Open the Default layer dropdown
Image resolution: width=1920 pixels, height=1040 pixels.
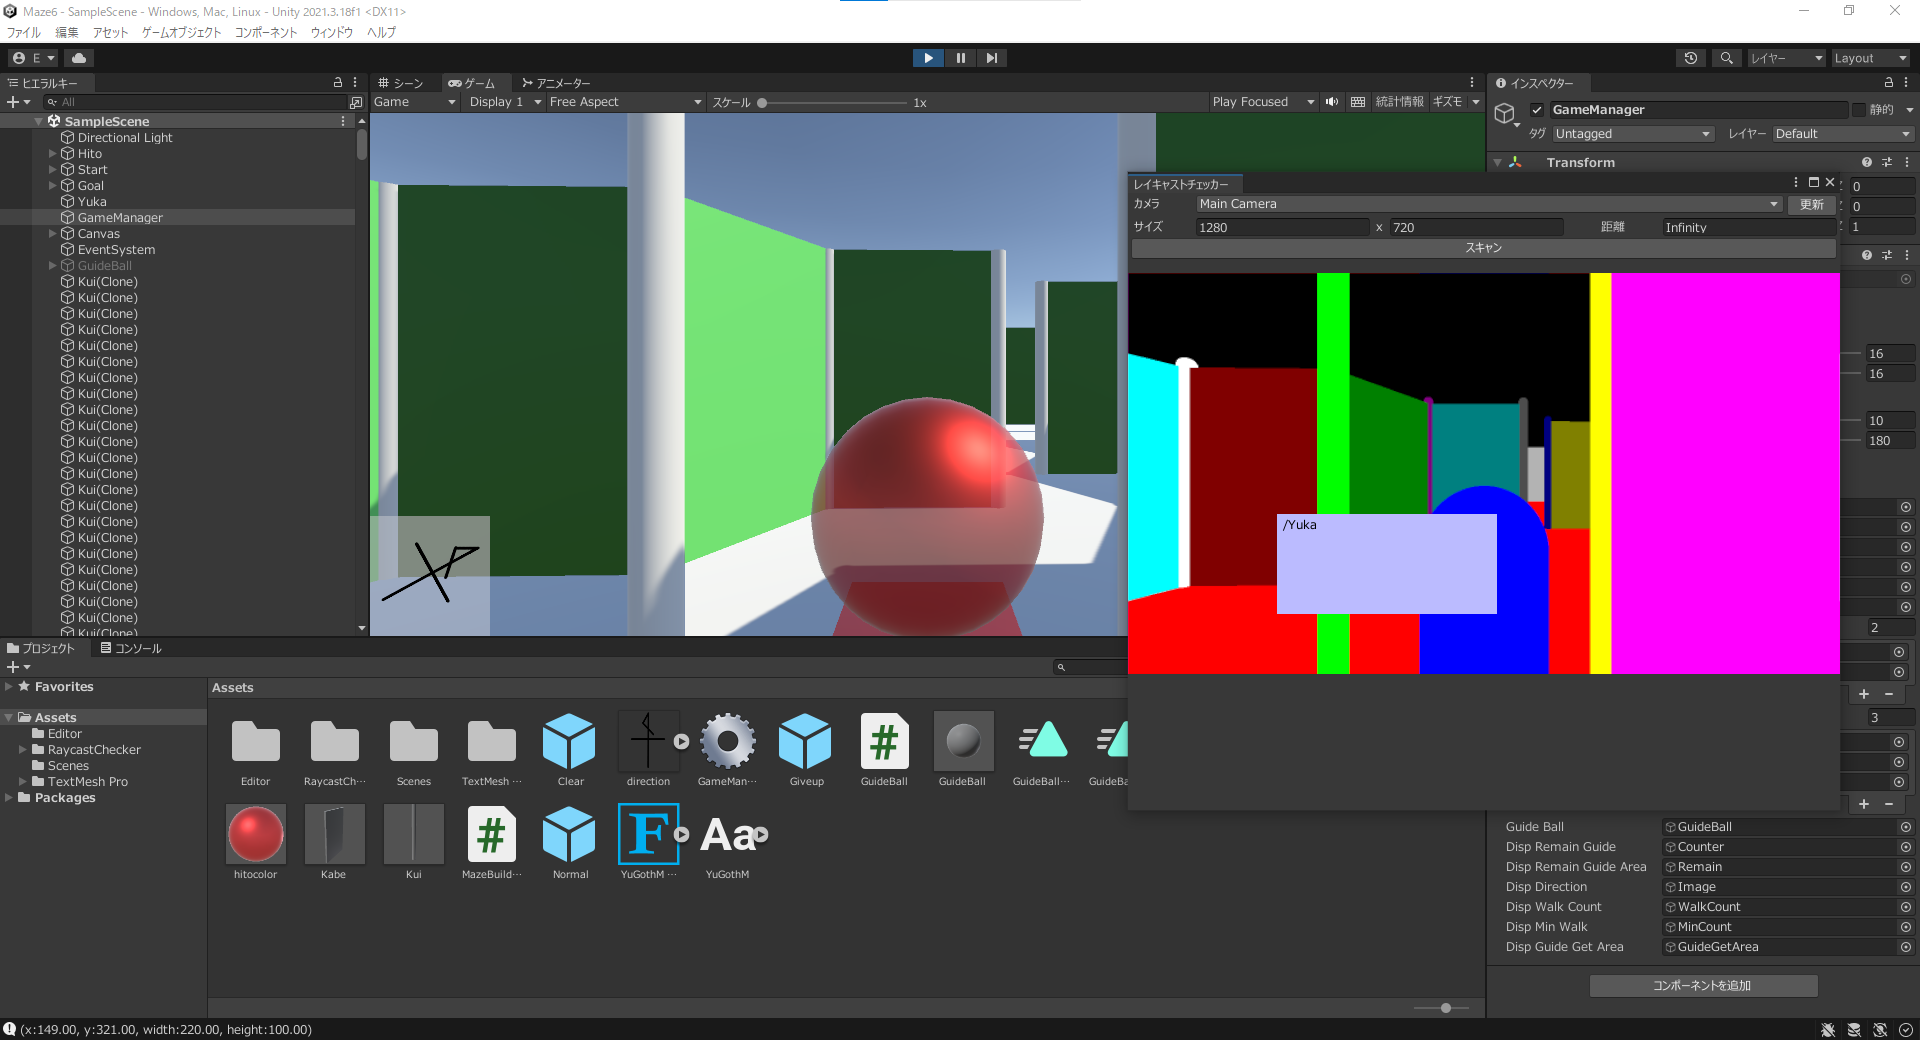coord(1842,134)
